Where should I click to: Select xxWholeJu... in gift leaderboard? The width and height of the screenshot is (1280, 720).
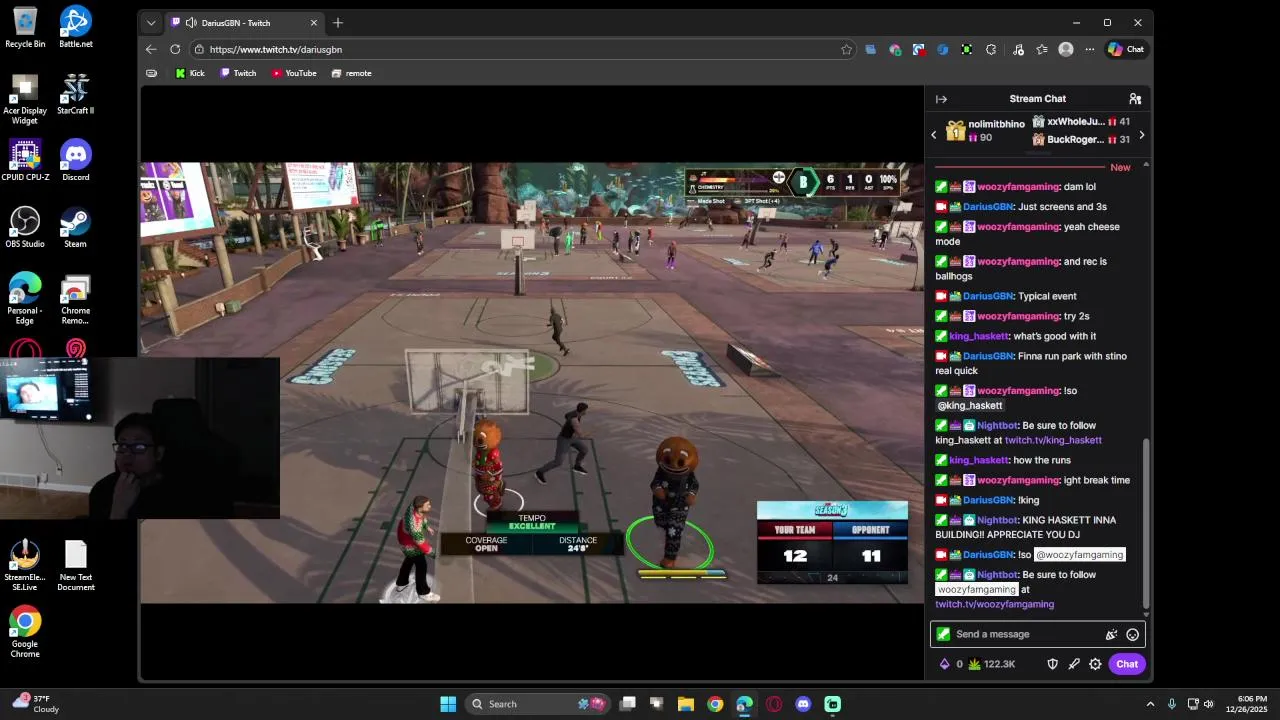tap(1081, 122)
